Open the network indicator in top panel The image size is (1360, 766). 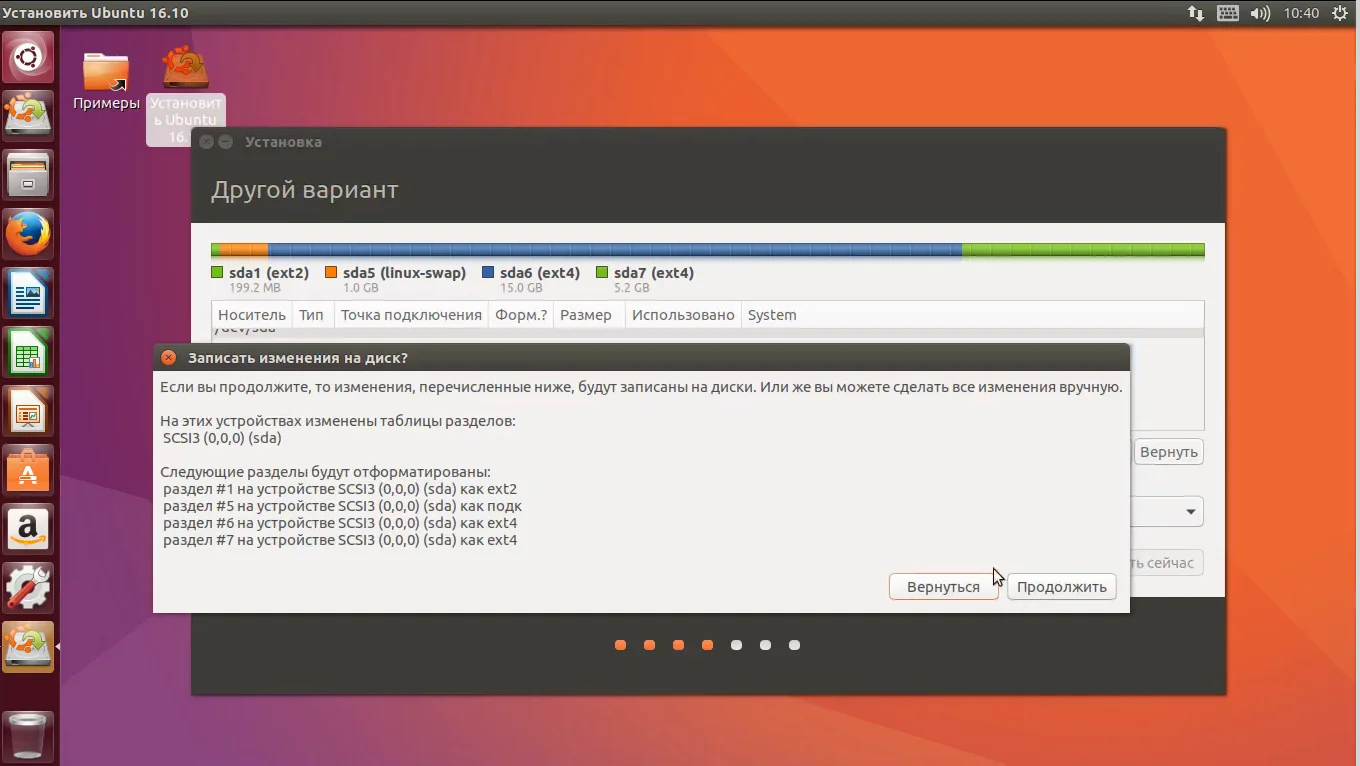(1196, 13)
